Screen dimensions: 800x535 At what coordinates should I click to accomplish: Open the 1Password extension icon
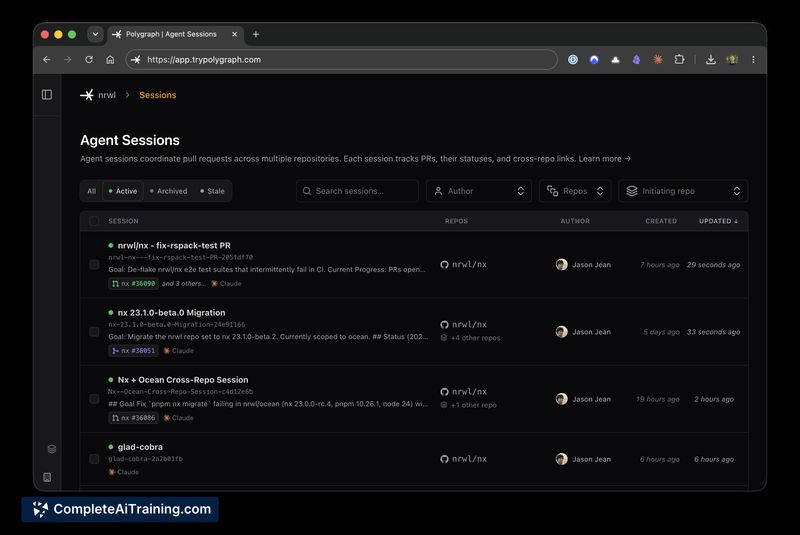(x=573, y=60)
